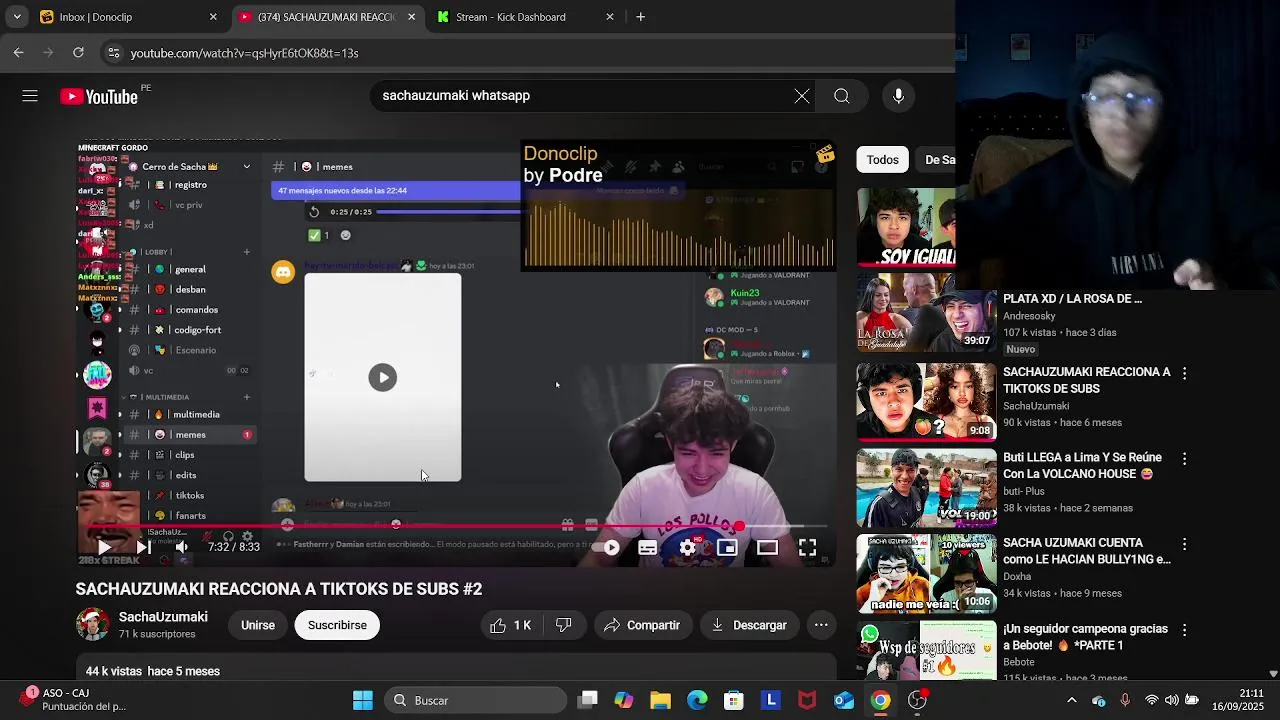Toggle theater mode view
This screenshot has width=1280, height=720.
(767, 547)
